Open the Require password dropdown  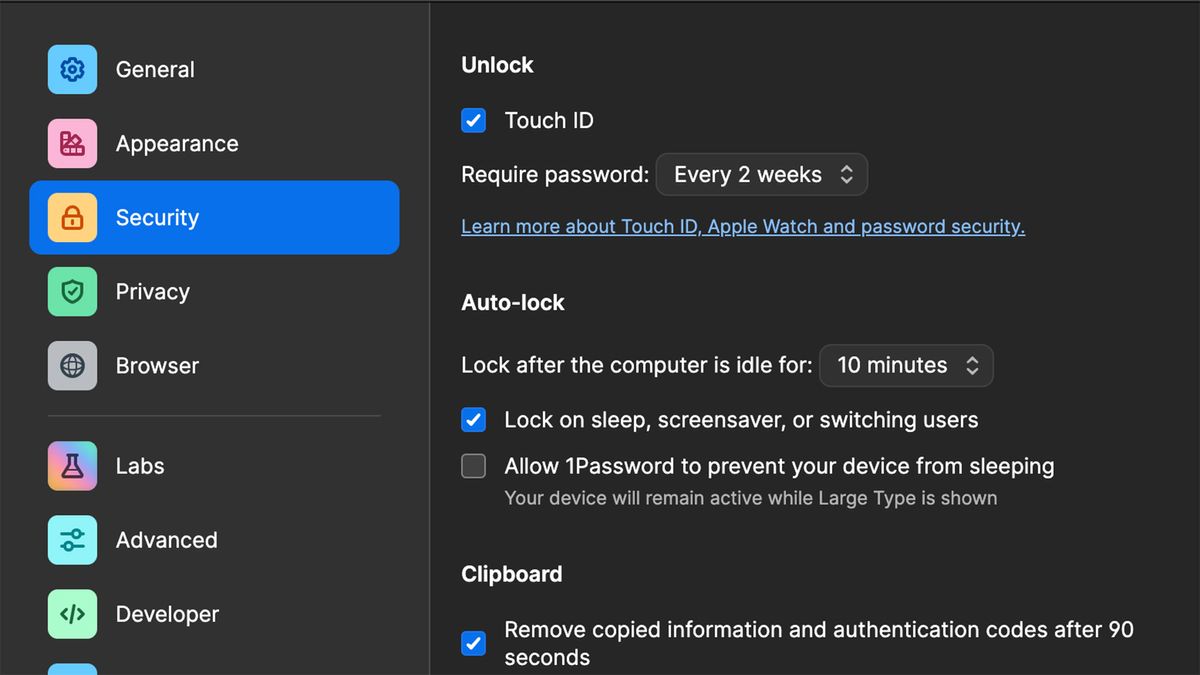click(761, 174)
